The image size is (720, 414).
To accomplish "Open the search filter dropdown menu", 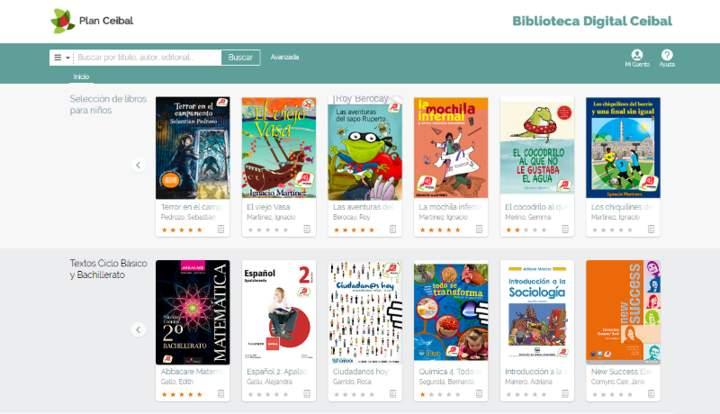I will point(60,58).
